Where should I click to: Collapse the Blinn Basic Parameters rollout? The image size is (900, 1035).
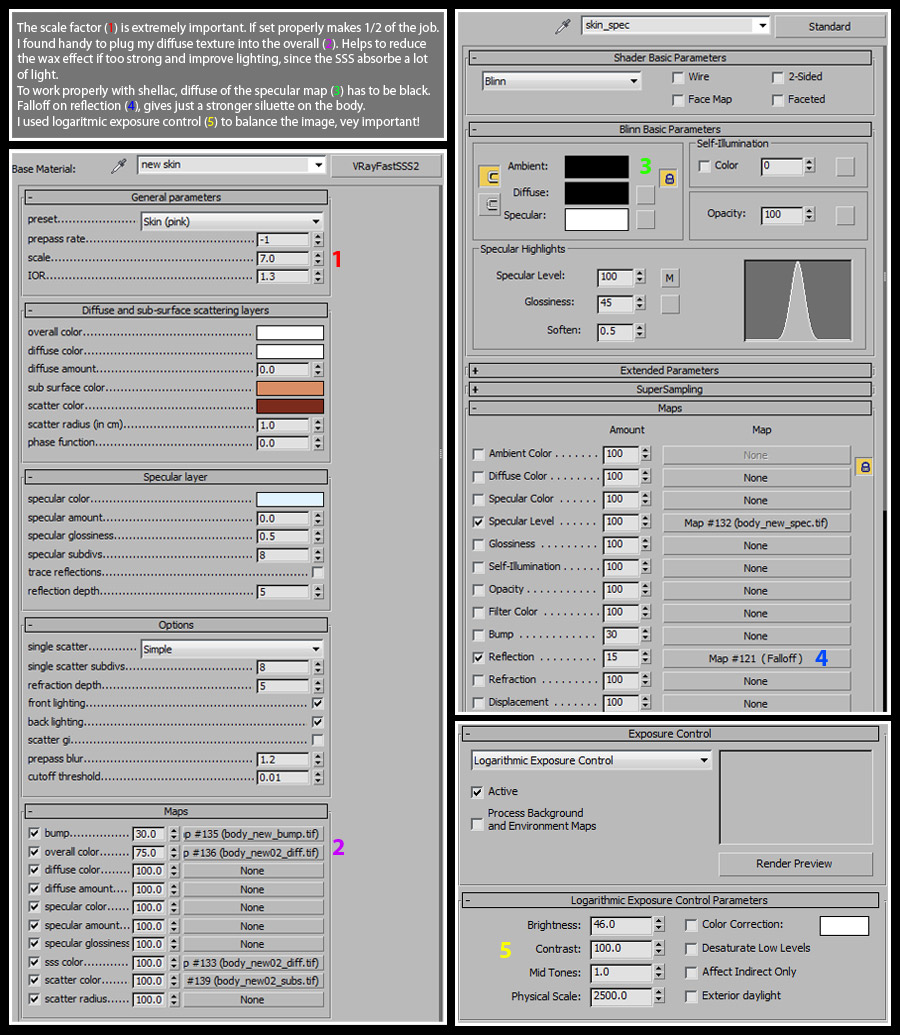(x=670, y=129)
